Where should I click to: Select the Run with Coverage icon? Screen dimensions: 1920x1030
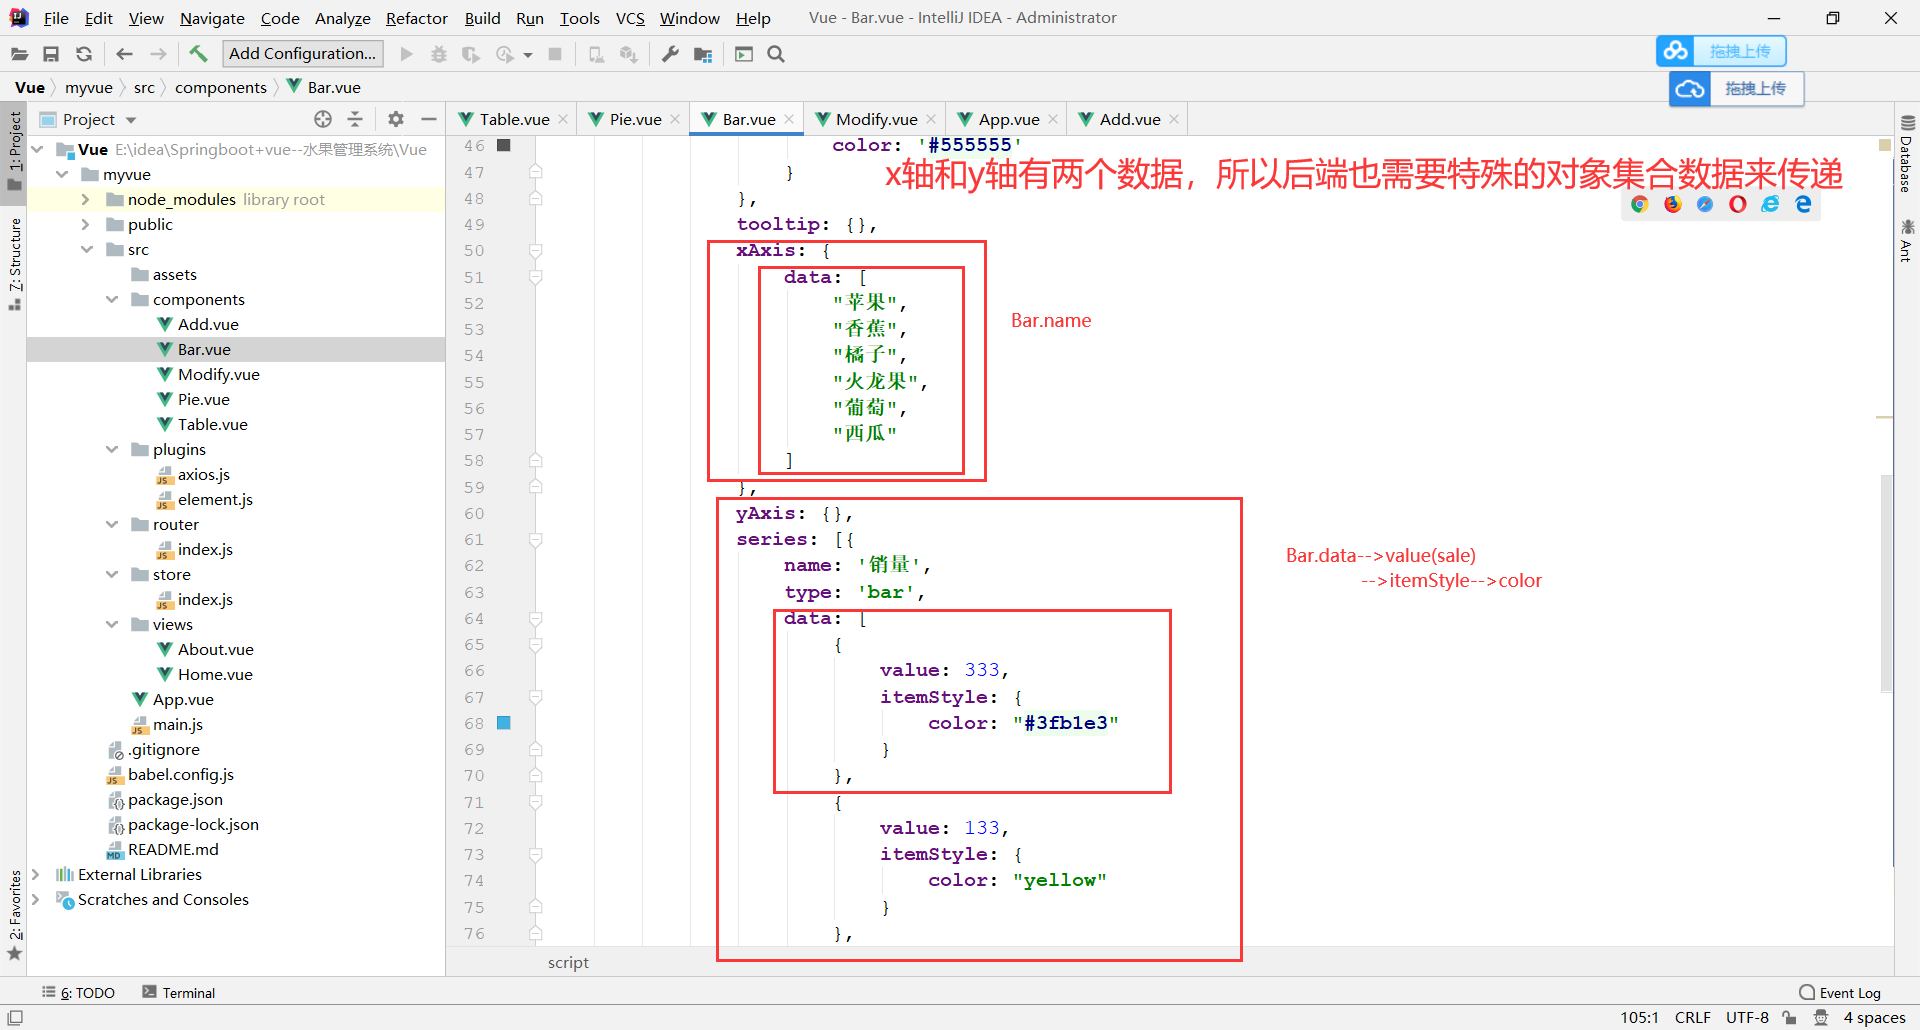pyautogui.click(x=469, y=54)
